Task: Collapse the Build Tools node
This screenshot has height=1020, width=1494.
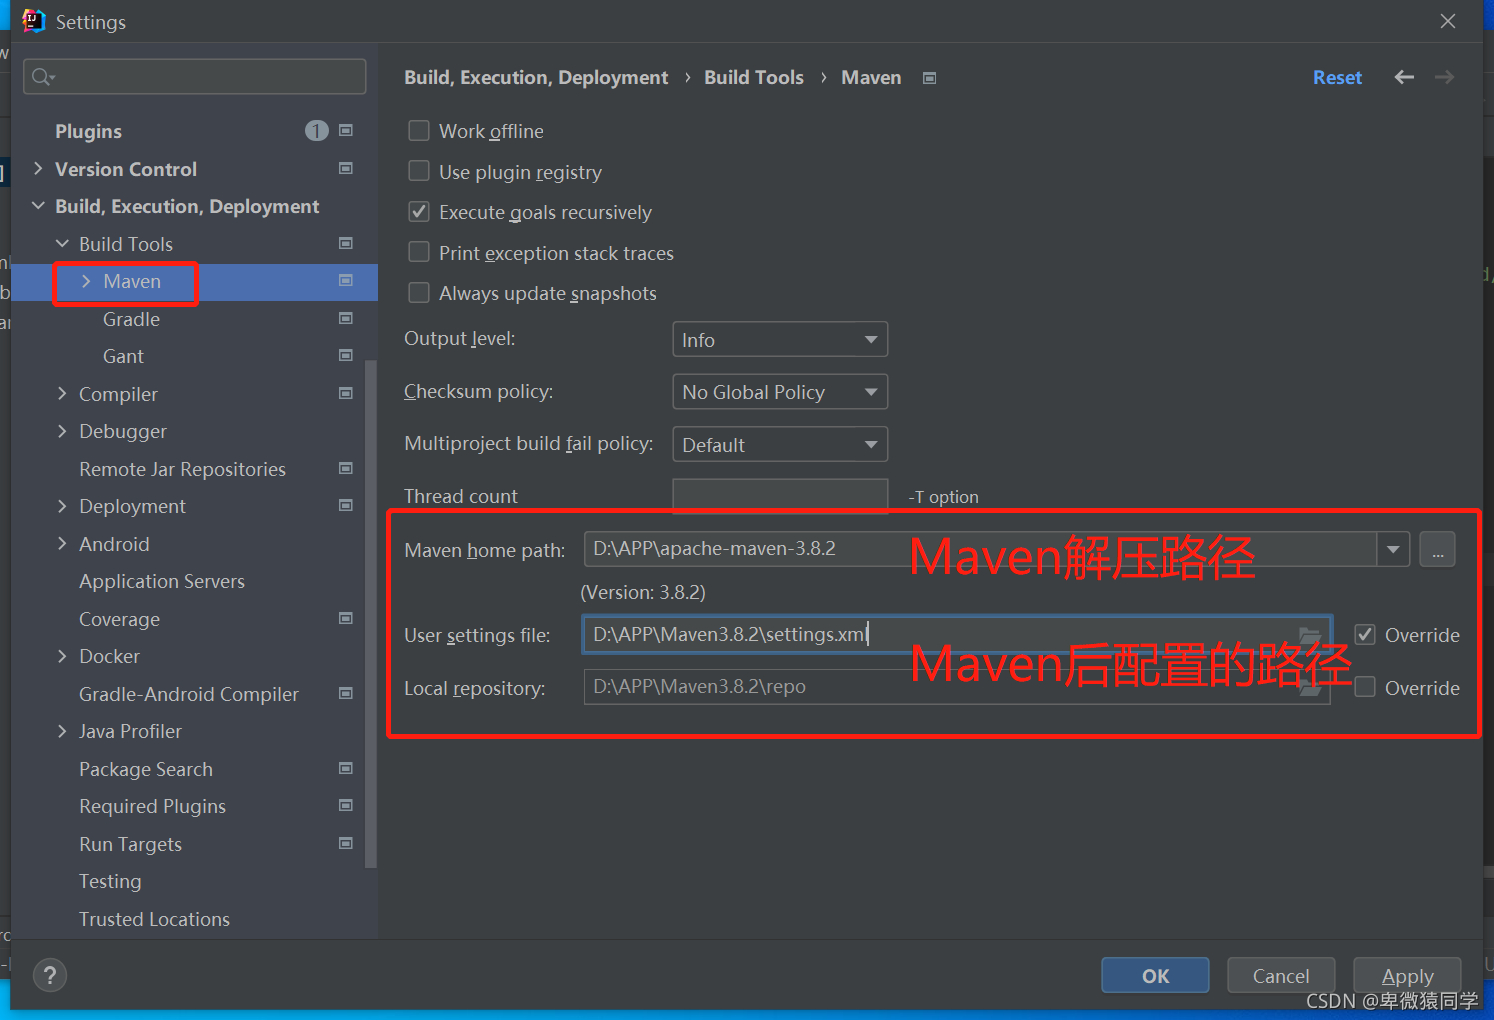Action: click(62, 244)
